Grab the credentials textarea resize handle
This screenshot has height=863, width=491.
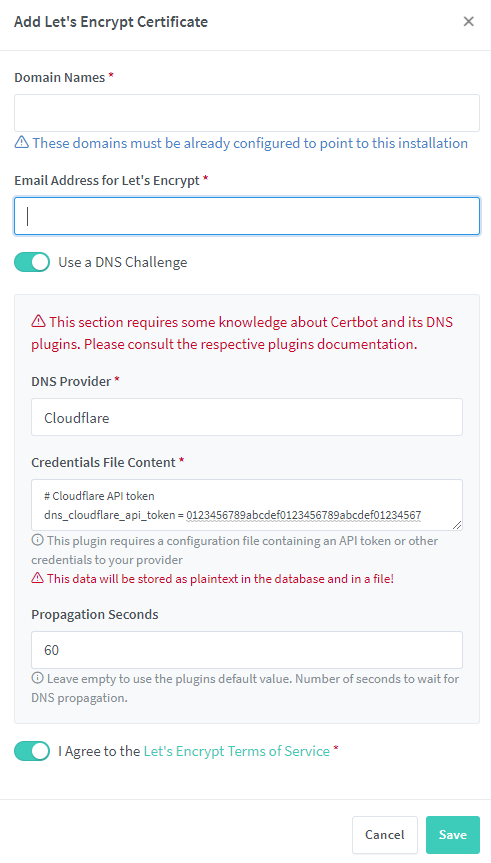(457, 525)
